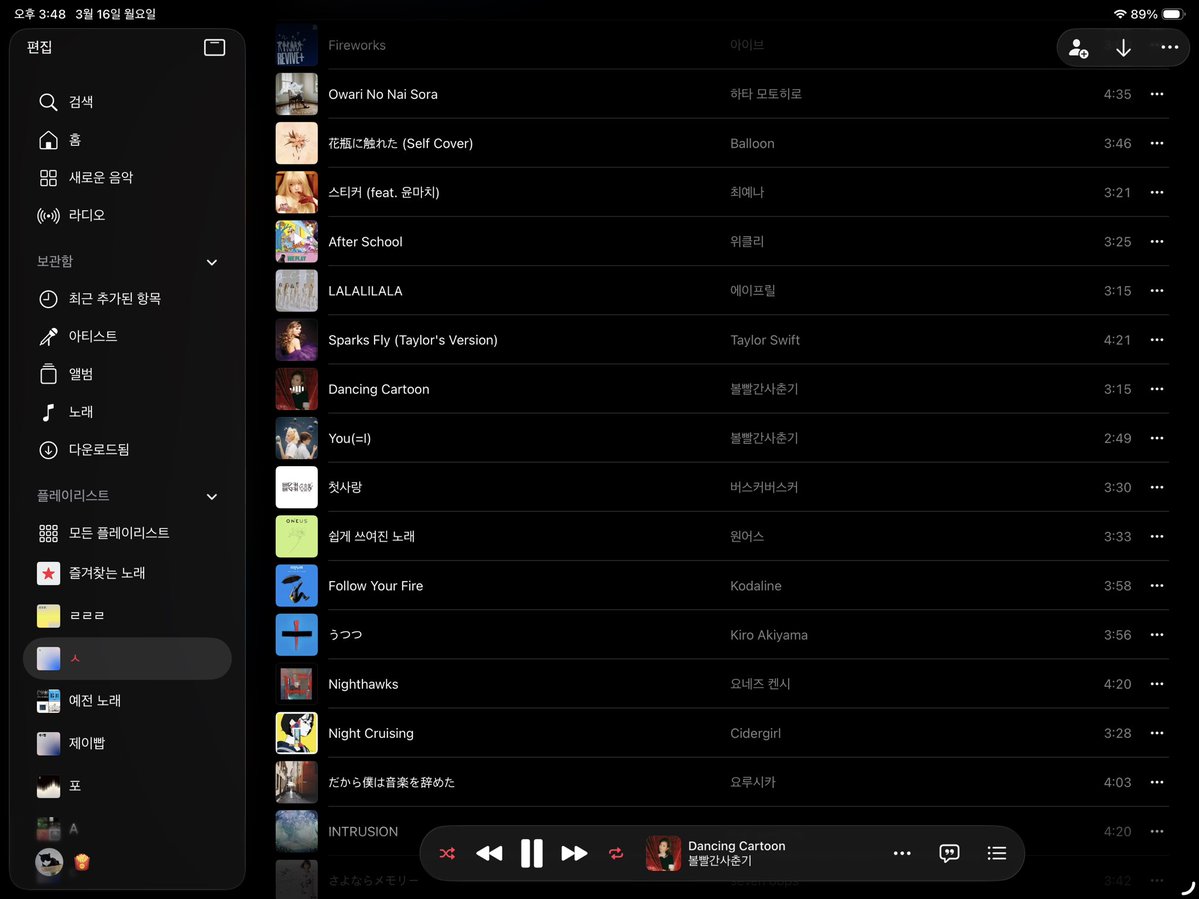1199x899 pixels.
Task: Open 아티스트 artists library
Action: pyautogui.click(x=127, y=336)
